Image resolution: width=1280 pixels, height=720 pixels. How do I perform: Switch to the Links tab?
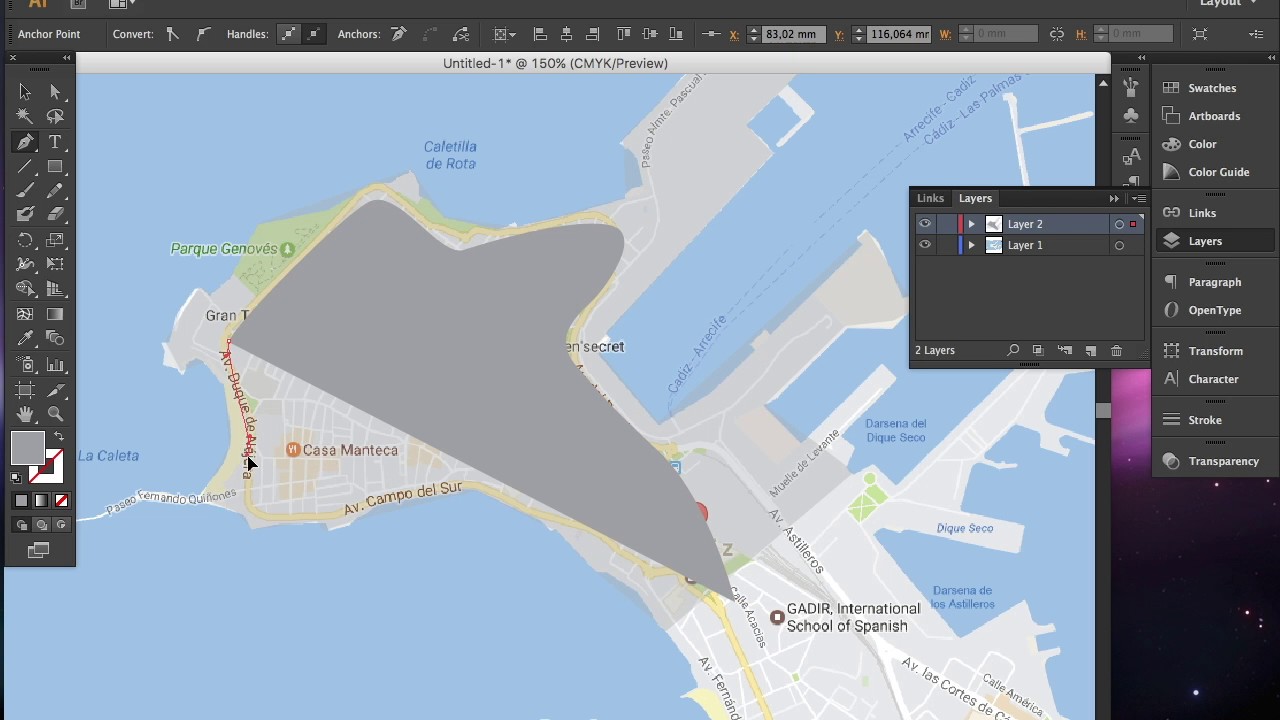pyautogui.click(x=930, y=198)
